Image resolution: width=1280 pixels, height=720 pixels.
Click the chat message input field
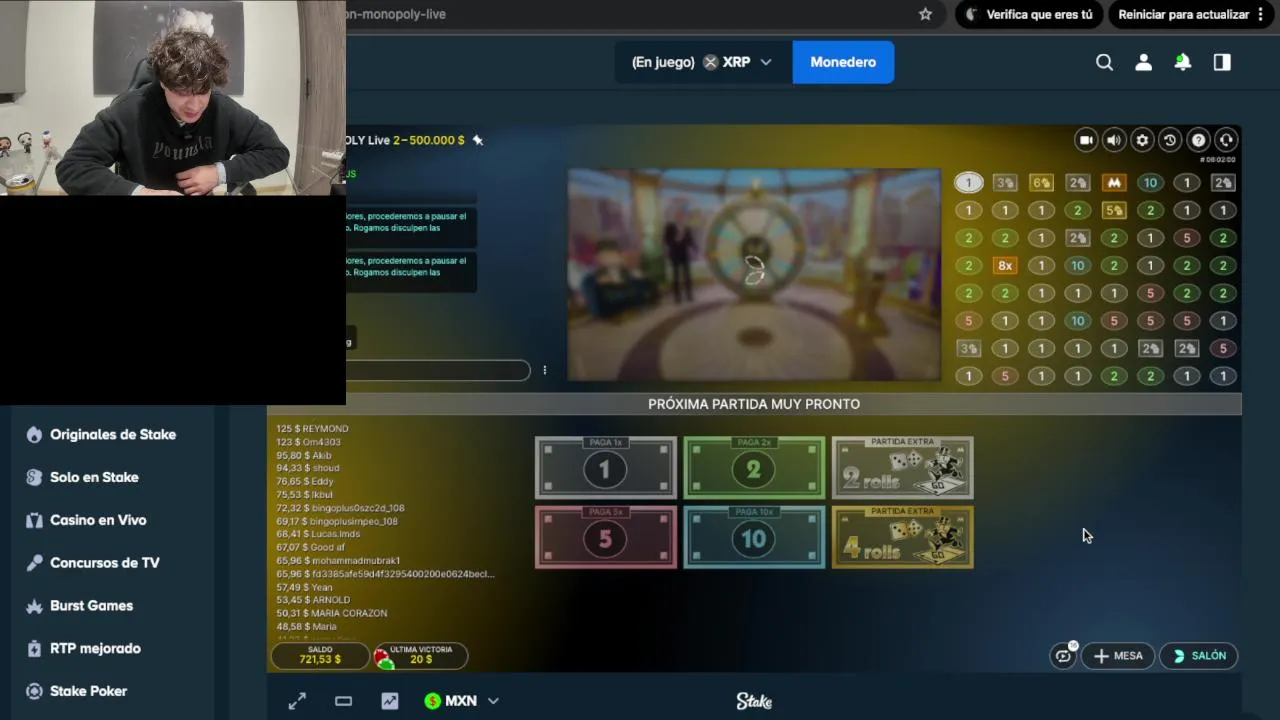click(438, 370)
